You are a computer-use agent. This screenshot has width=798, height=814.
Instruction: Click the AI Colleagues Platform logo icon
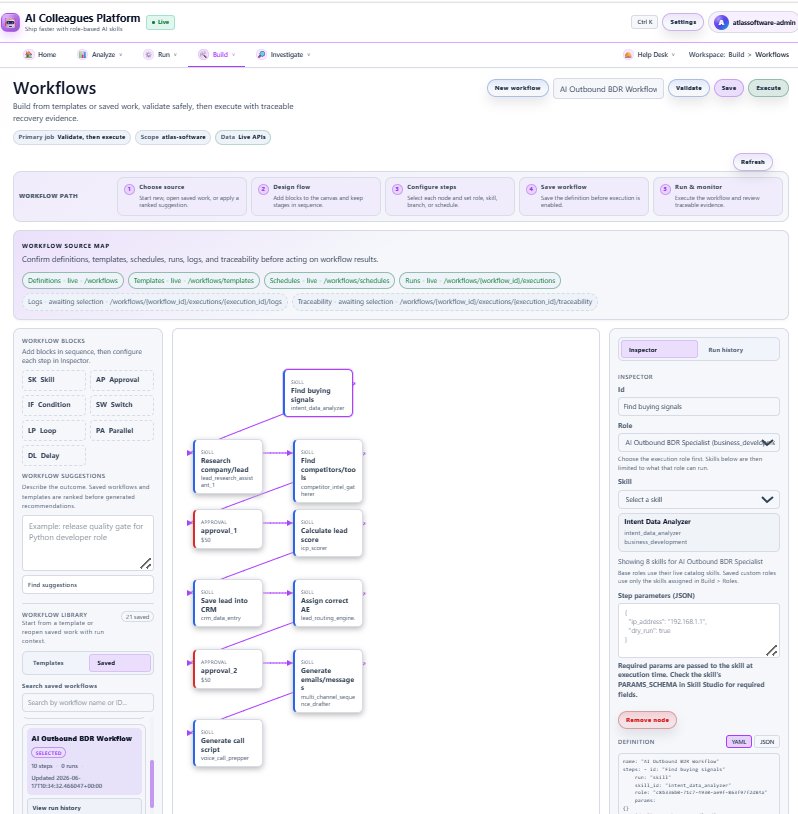[x=10, y=22]
